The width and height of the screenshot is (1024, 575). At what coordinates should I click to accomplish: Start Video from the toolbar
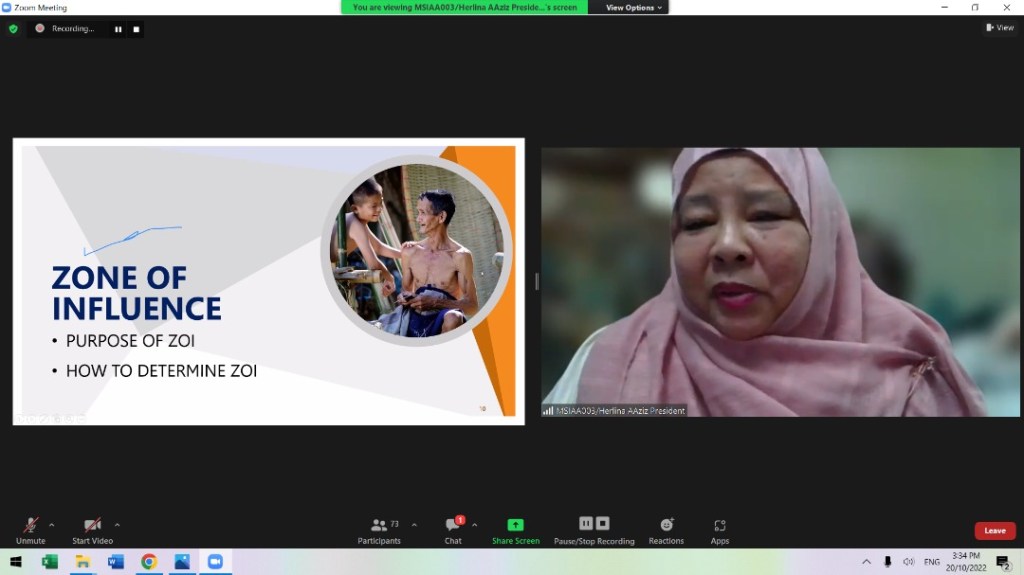[x=92, y=530]
